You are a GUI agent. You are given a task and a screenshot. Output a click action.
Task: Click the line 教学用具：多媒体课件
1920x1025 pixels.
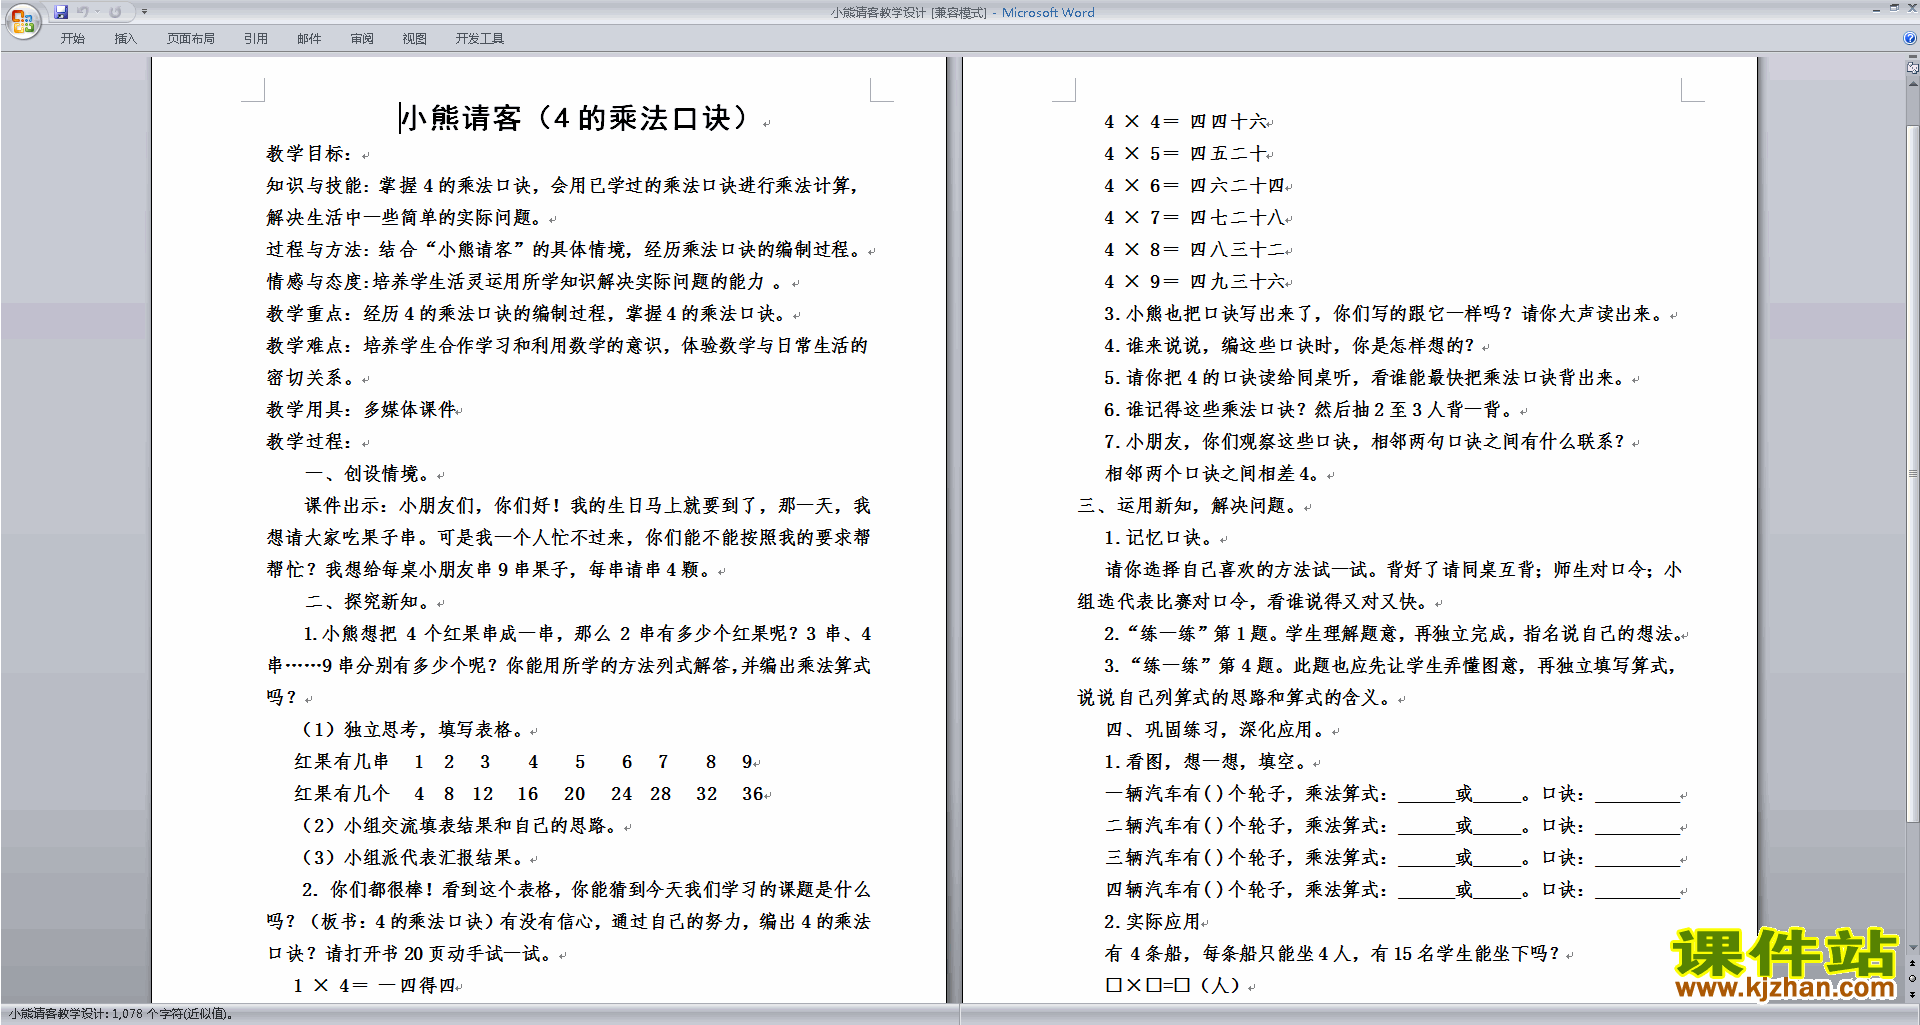pos(361,409)
